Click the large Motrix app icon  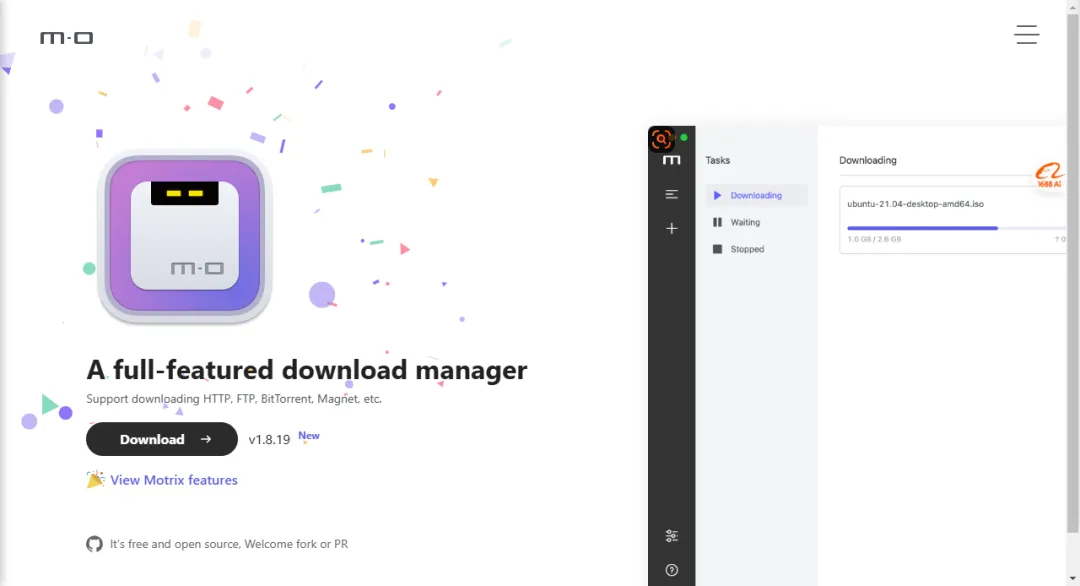[x=185, y=238]
